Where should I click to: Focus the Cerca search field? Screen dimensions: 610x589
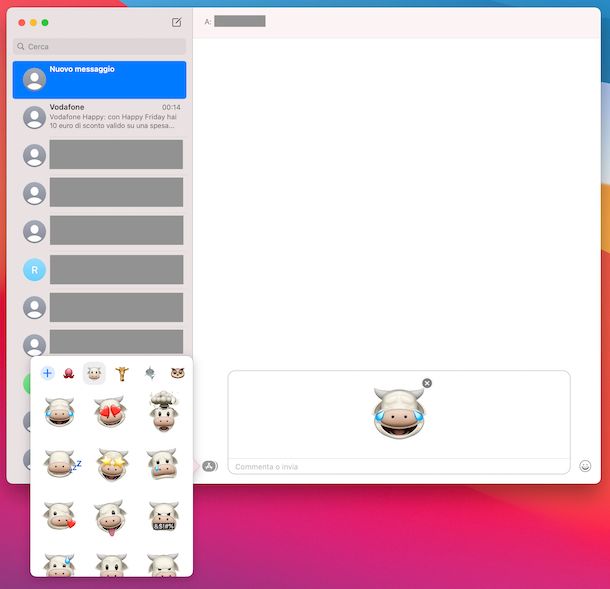pos(100,46)
